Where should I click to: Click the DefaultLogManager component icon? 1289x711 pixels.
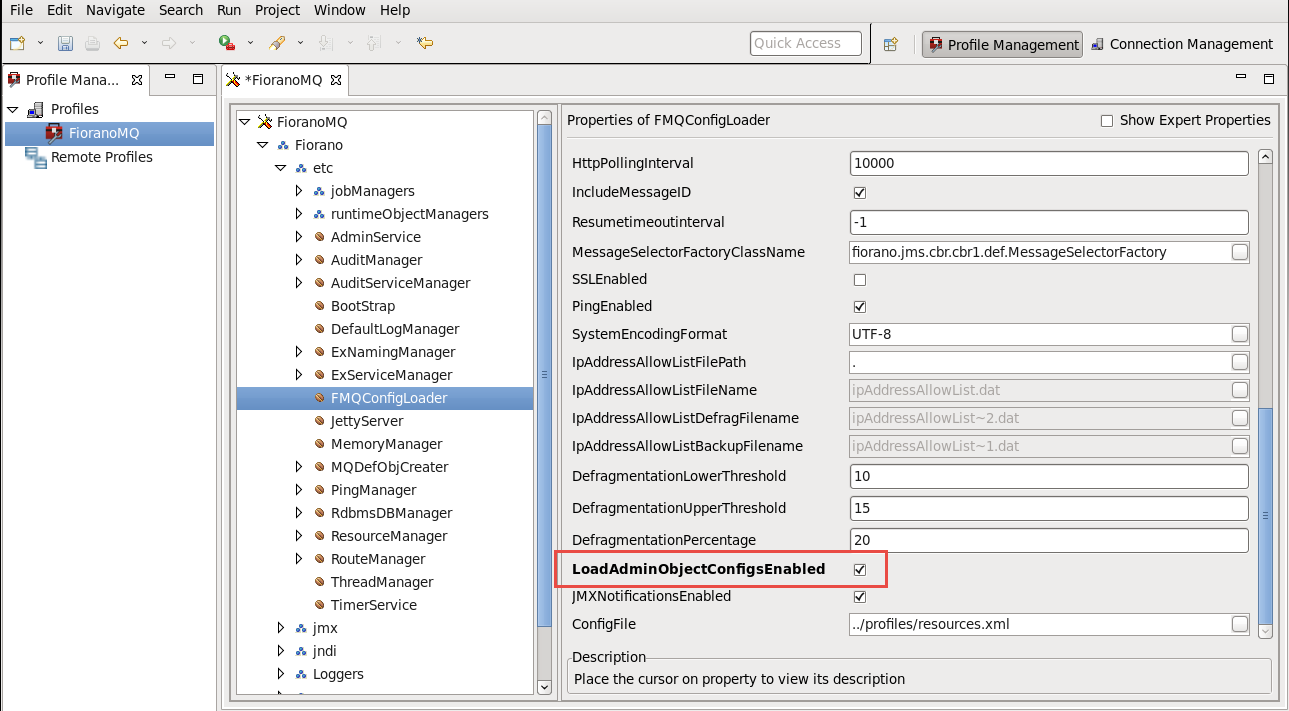coord(319,329)
